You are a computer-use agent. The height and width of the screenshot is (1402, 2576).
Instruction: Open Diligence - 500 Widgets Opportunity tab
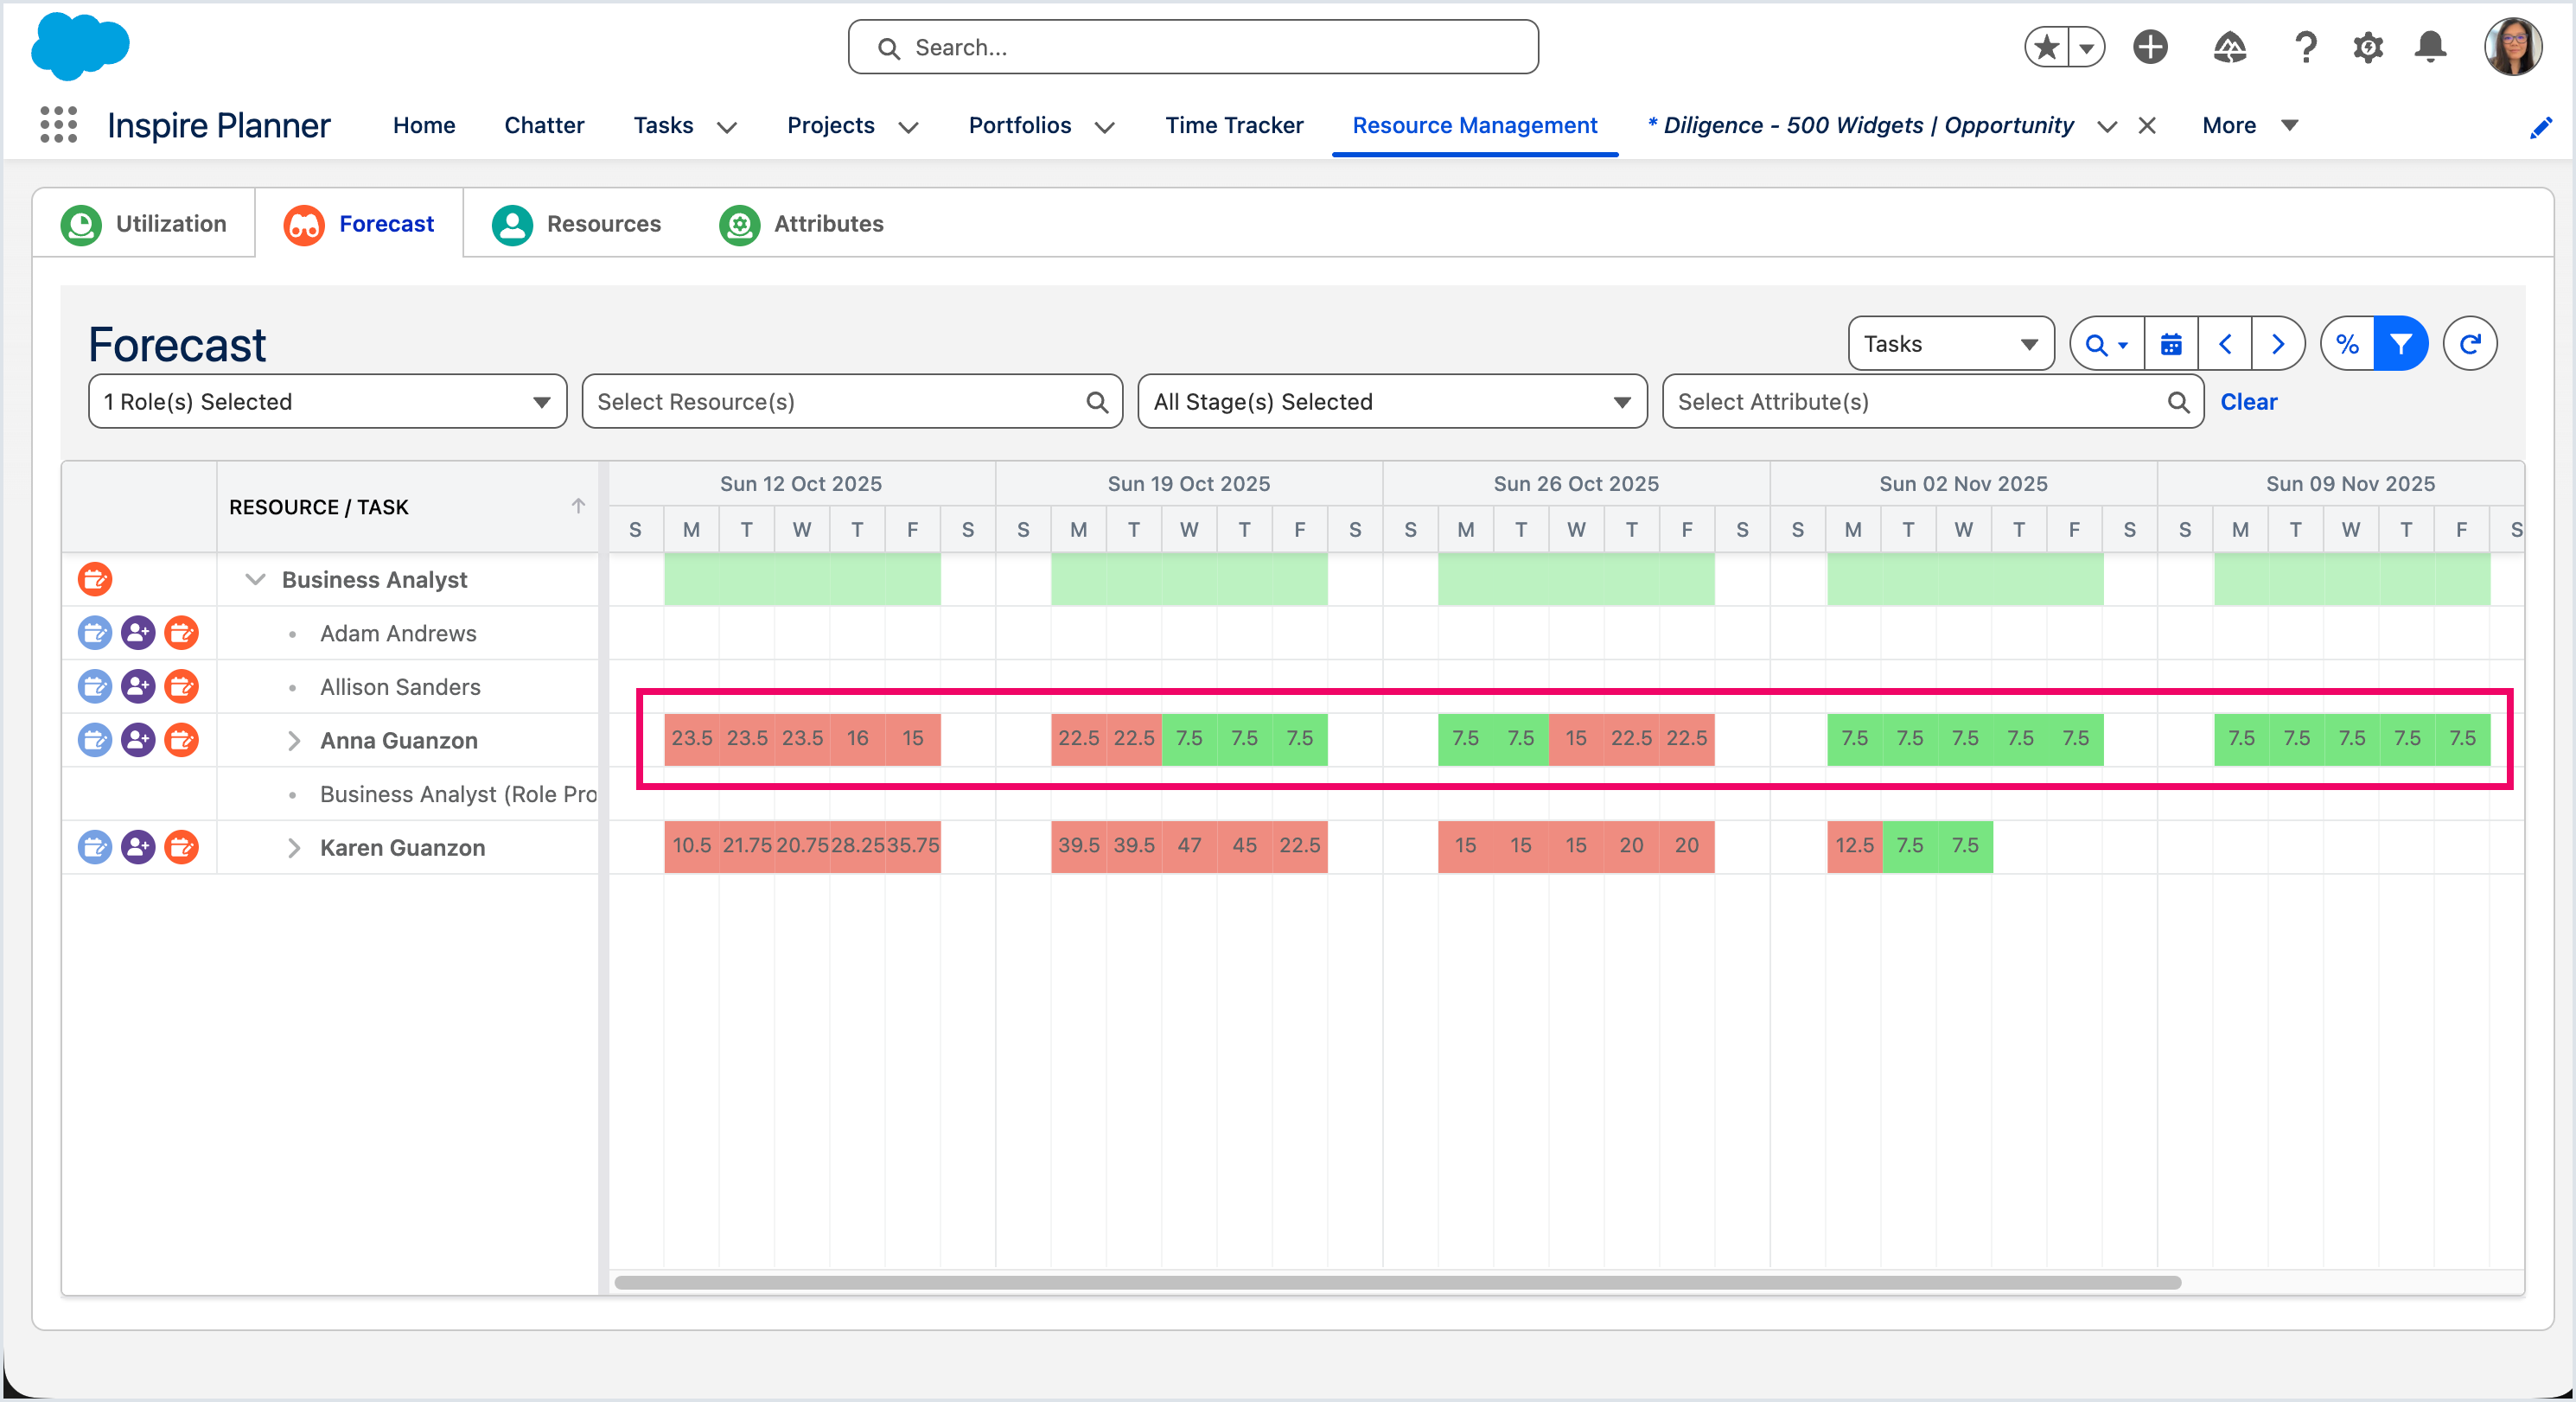1860,125
